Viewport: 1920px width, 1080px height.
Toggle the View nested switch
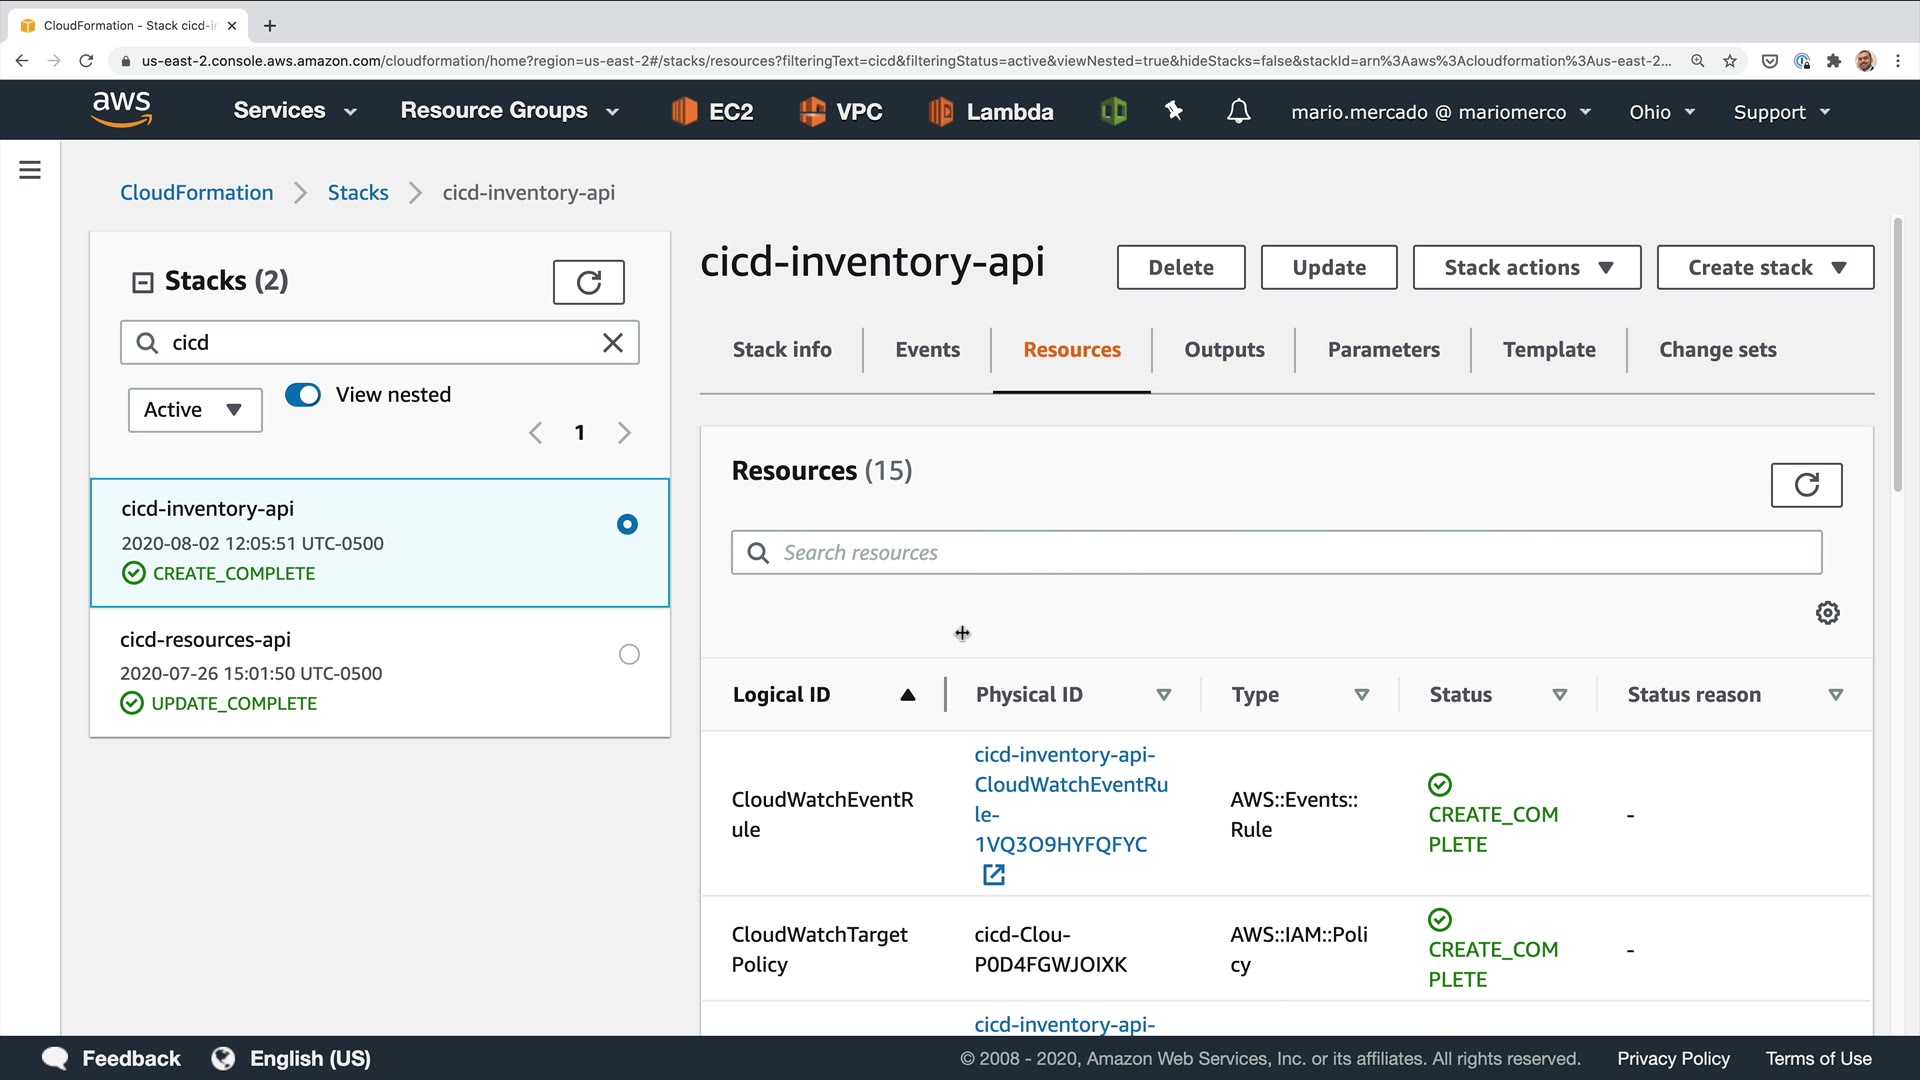pos(303,395)
